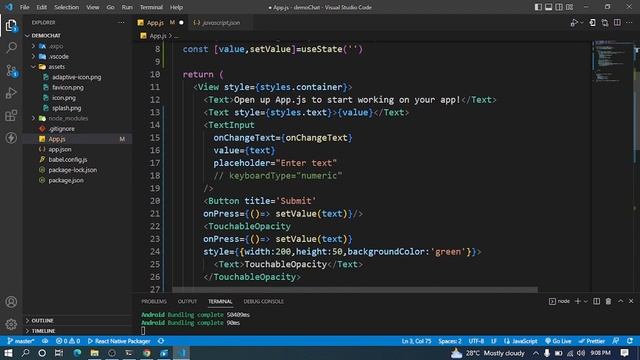Click the Spaces: 2 indentation indicator
The width and height of the screenshot is (640, 360).
coord(450,341)
